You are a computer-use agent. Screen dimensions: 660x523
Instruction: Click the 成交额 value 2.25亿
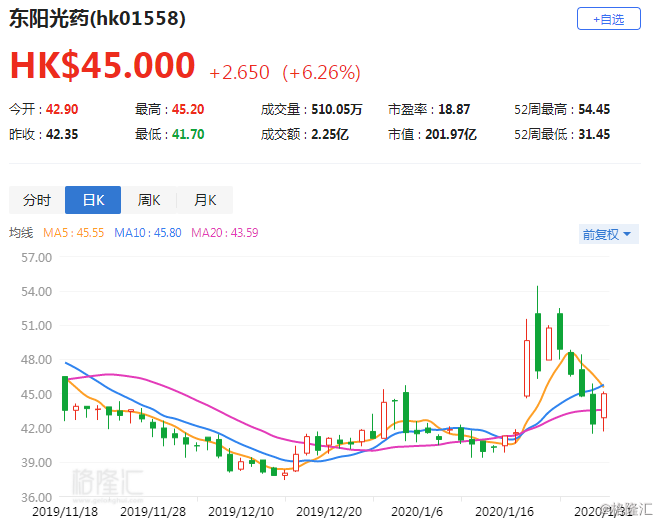pos(330,135)
